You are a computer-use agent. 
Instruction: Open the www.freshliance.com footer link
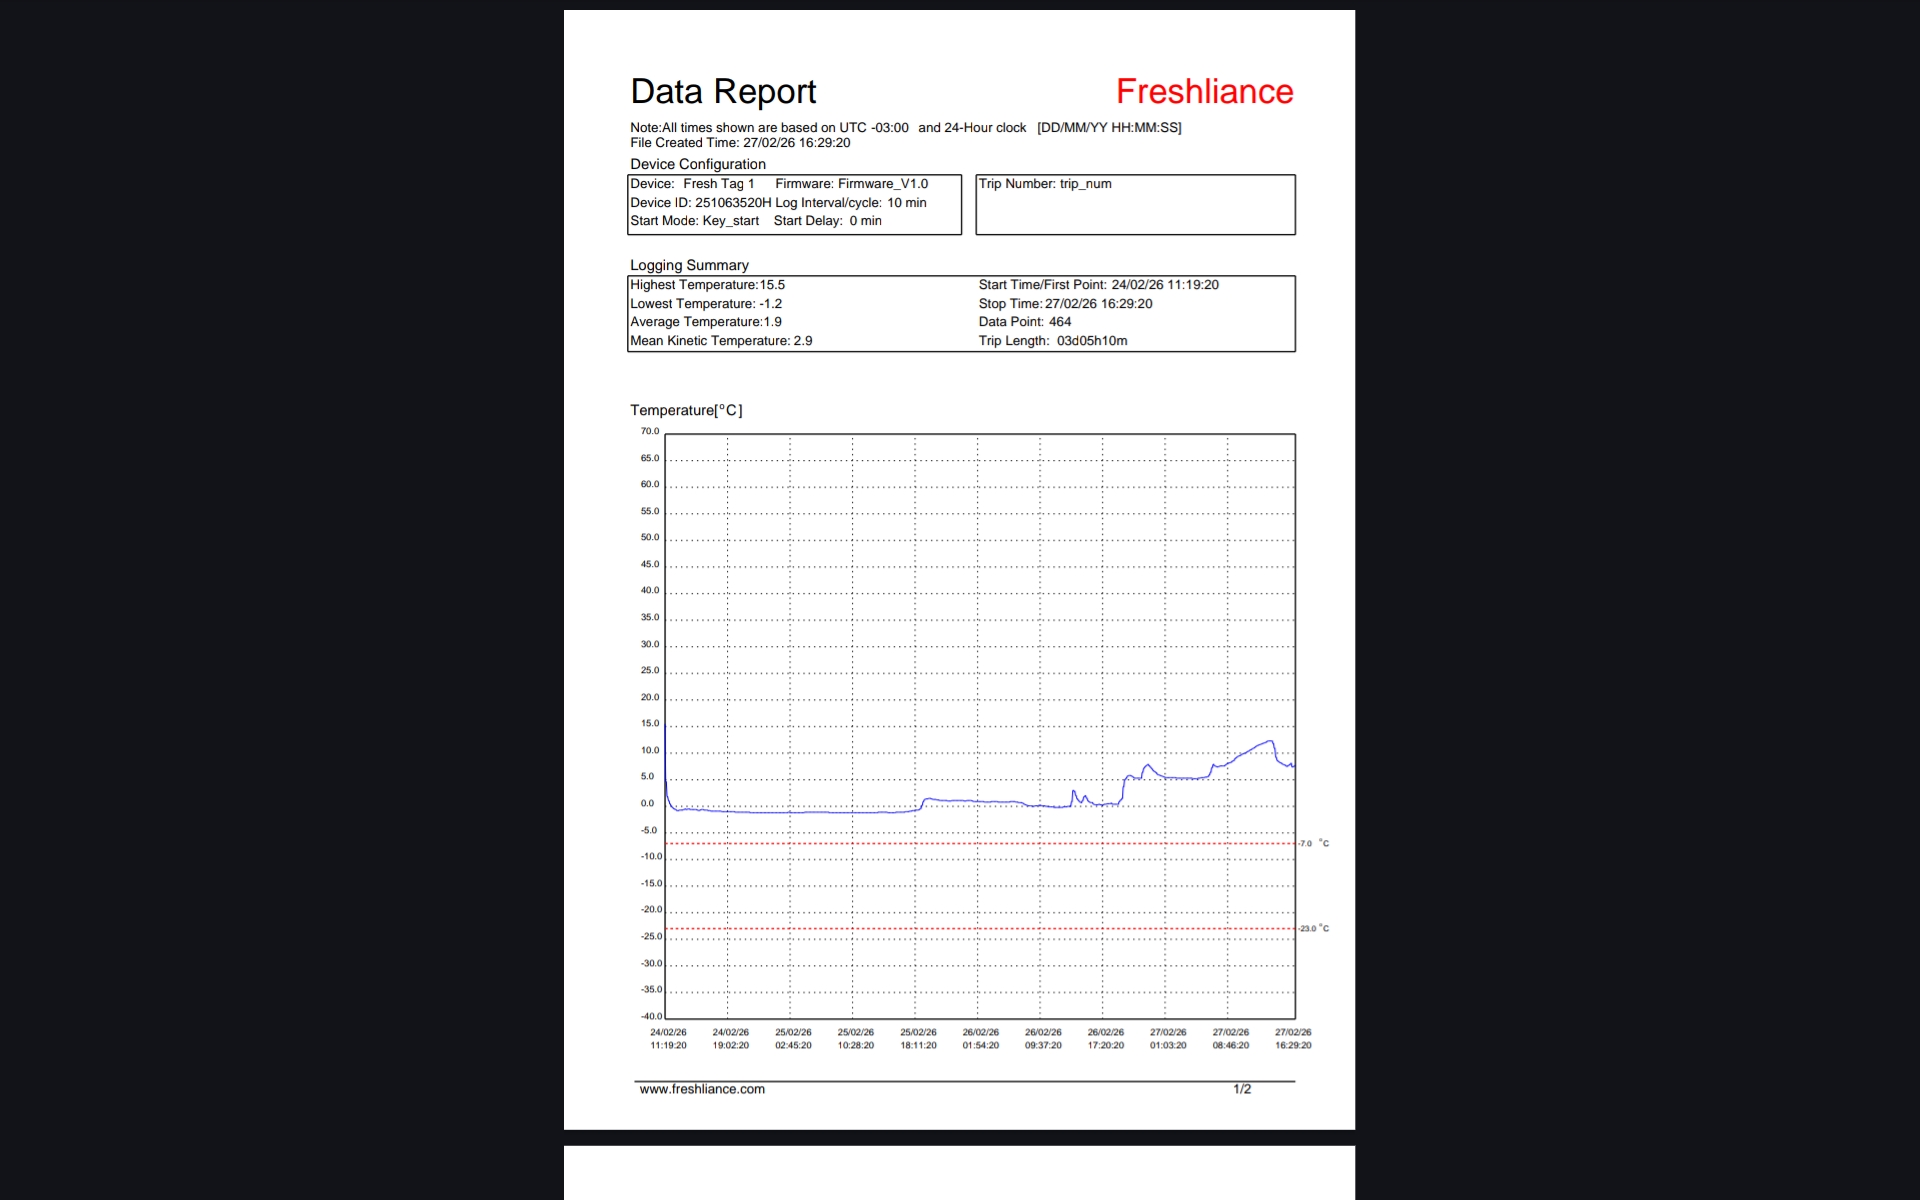coord(702,1089)
